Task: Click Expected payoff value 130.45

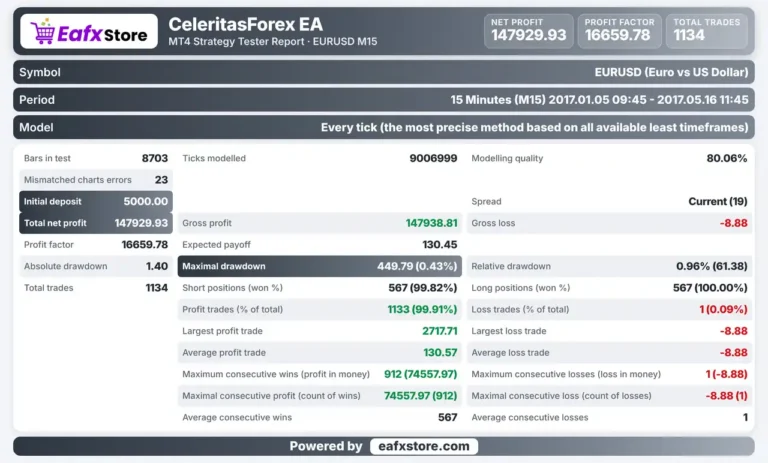Action: (x=440, y=244)
